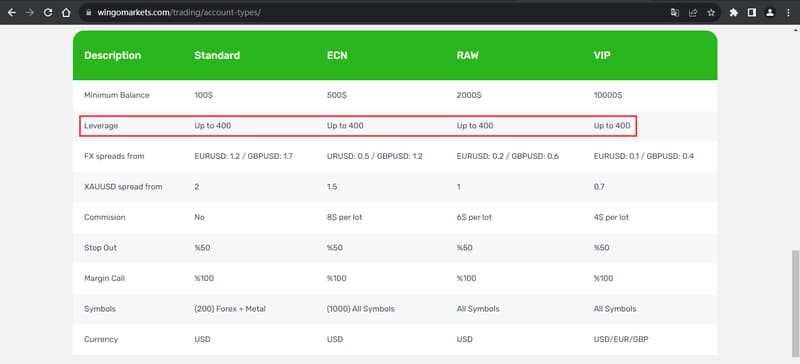Click the 0.7 XAUUSD spread value
The height and width of the screenshot is (364, 800).
tap(599, 187)
